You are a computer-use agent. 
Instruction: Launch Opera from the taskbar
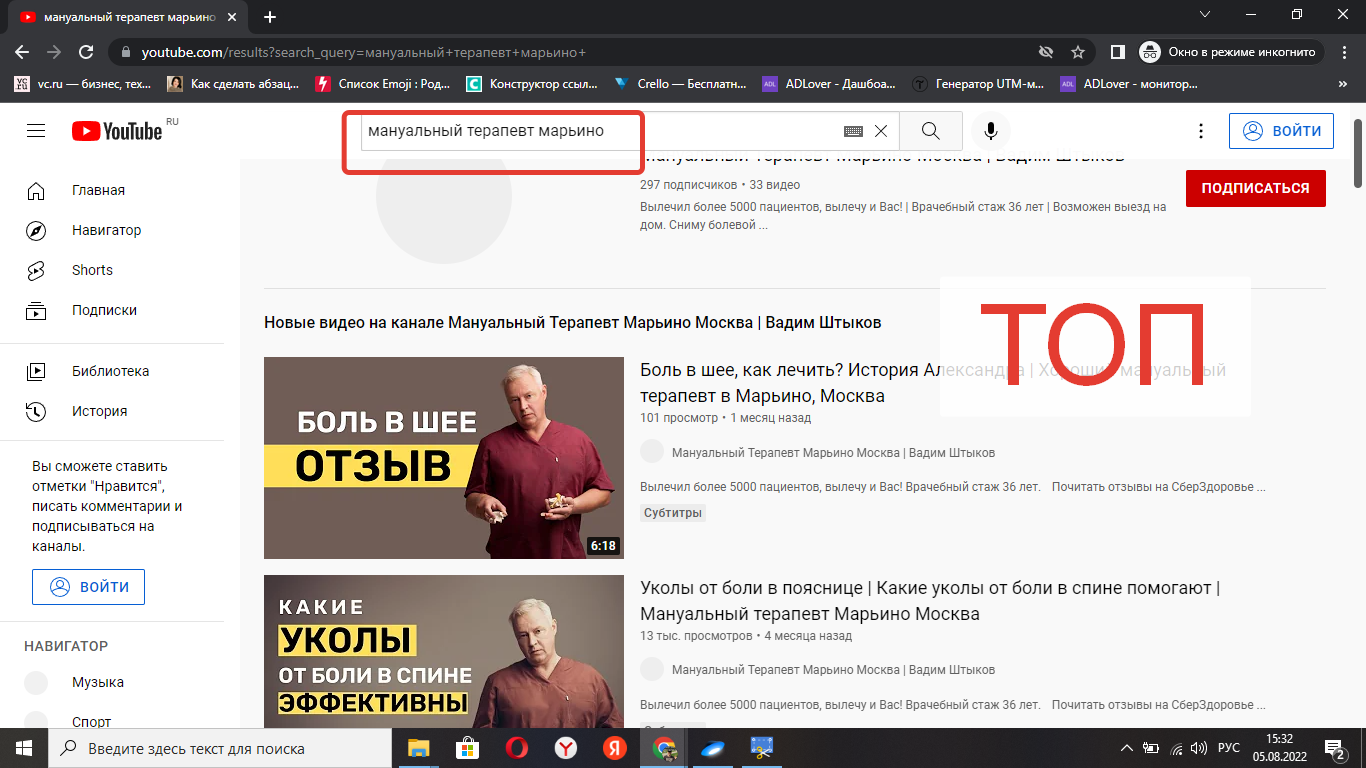coord(516,748)
